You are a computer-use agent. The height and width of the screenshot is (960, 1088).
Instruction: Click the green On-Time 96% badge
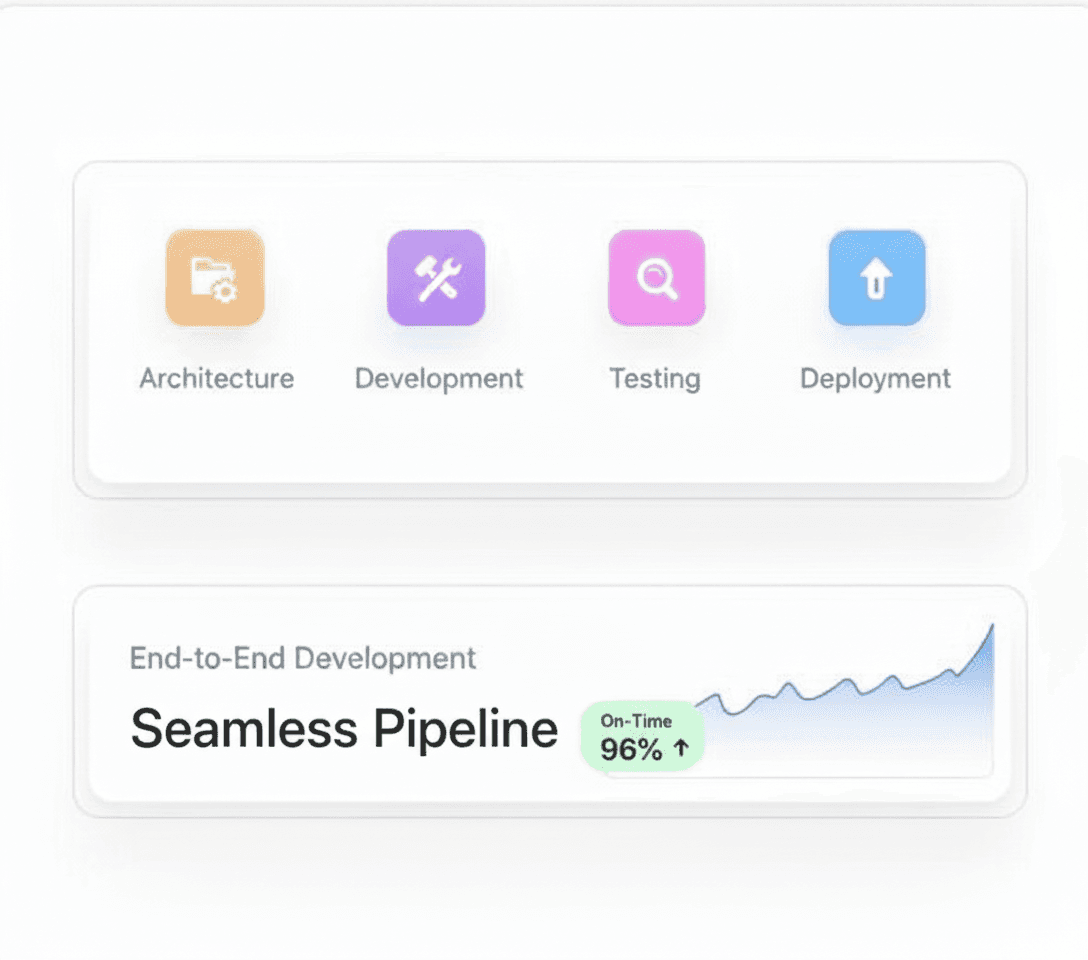[643, 736]
